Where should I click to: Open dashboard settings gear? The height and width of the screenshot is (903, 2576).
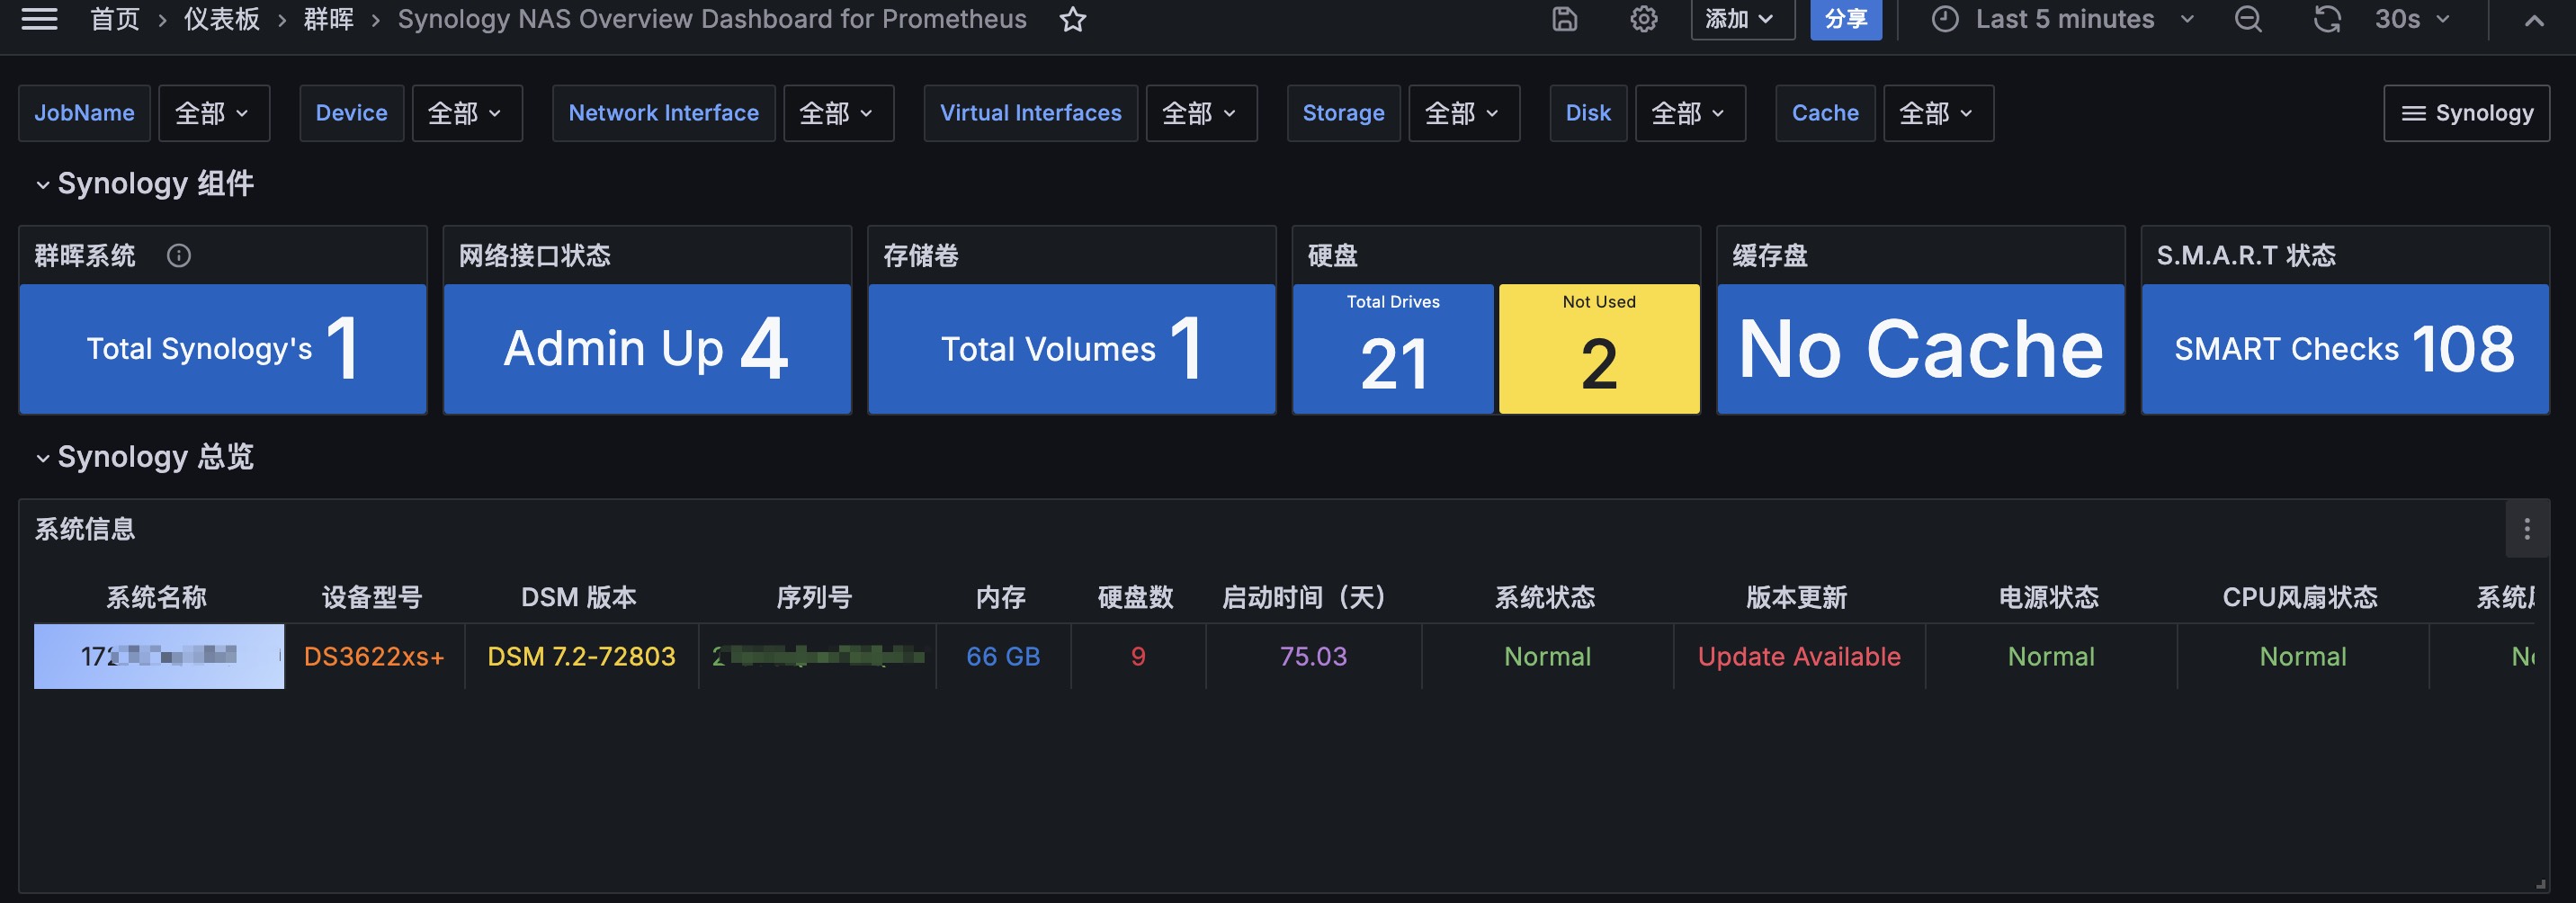click(1643, 19)
